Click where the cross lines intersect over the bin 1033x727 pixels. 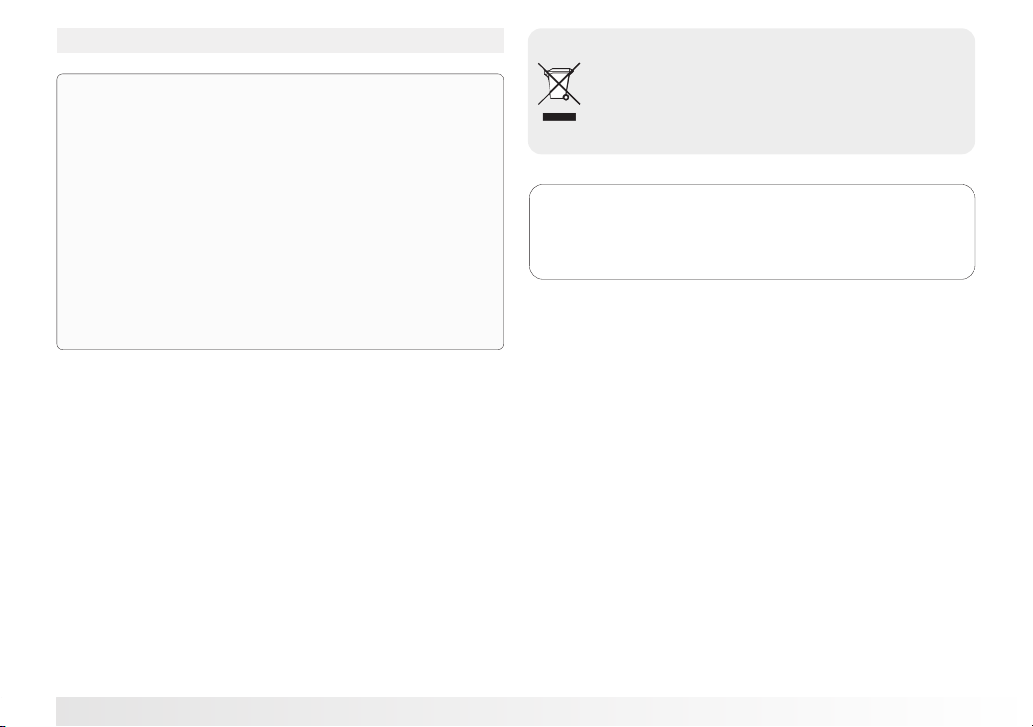pyautogui.click(x=559, y=84)
